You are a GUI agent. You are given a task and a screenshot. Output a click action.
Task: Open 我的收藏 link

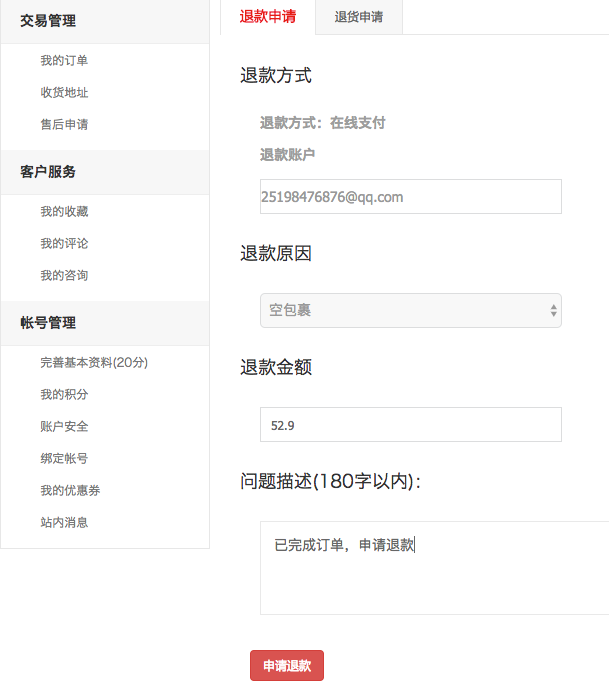64,212
